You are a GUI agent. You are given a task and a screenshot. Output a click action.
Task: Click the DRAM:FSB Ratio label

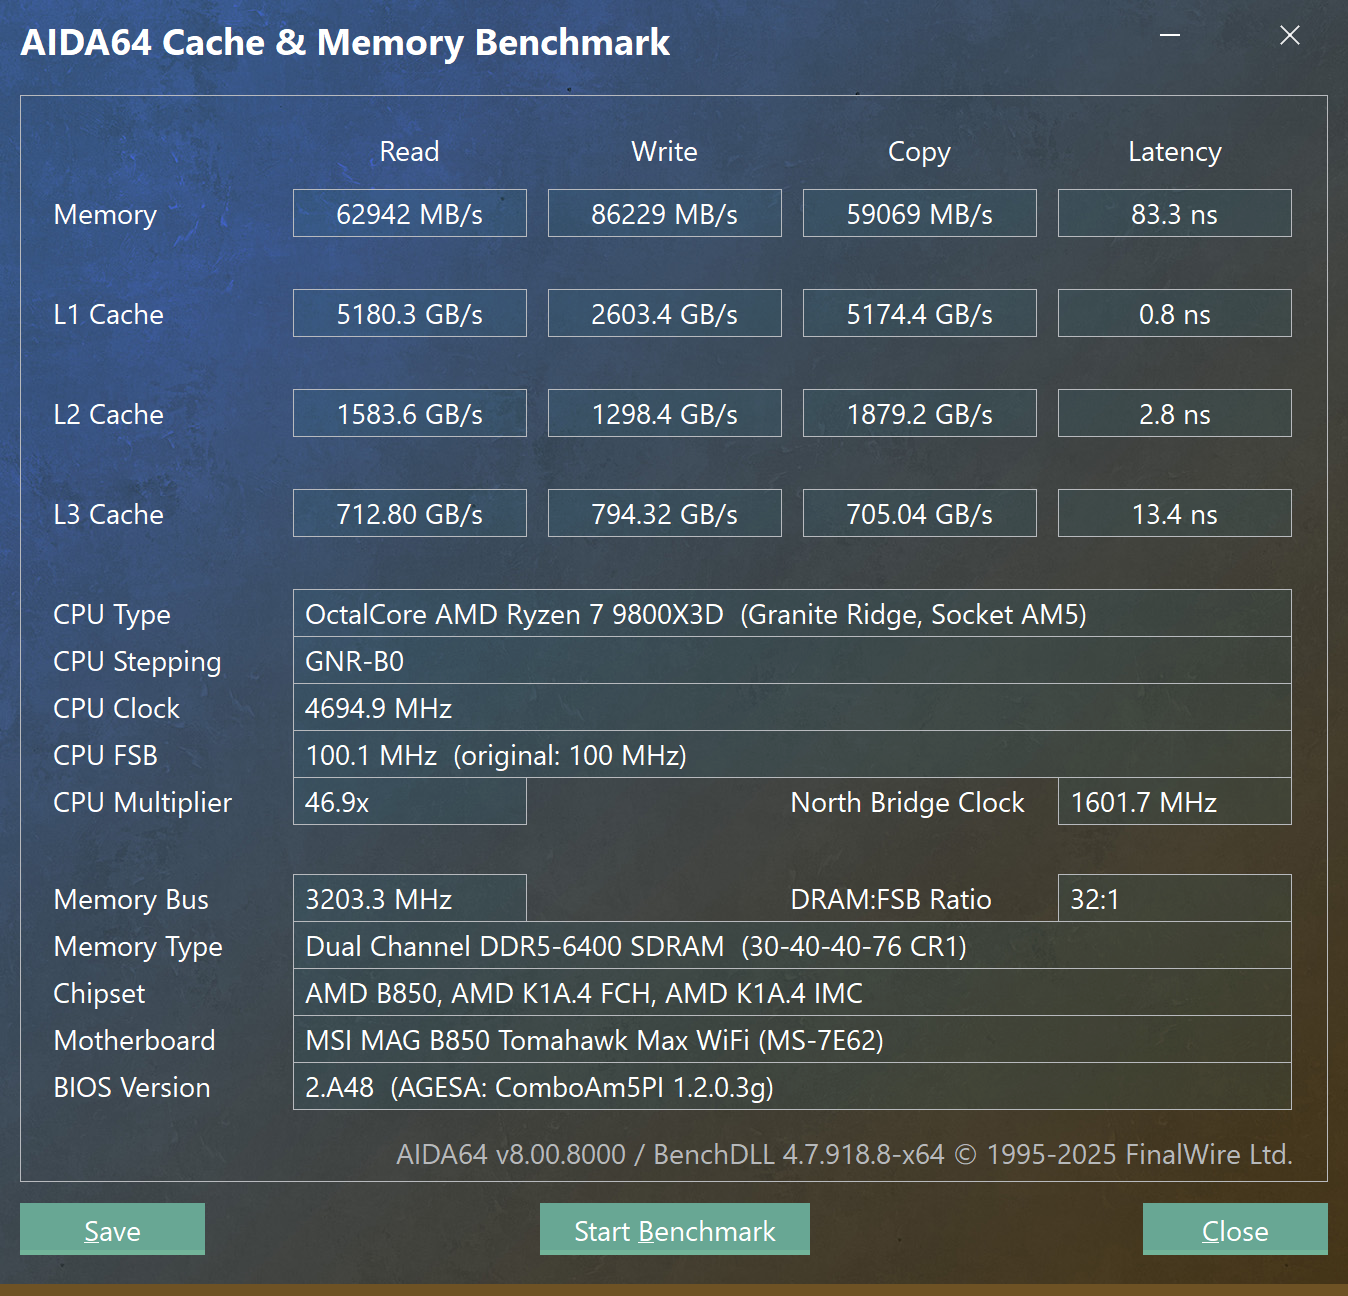coord(891,899)
